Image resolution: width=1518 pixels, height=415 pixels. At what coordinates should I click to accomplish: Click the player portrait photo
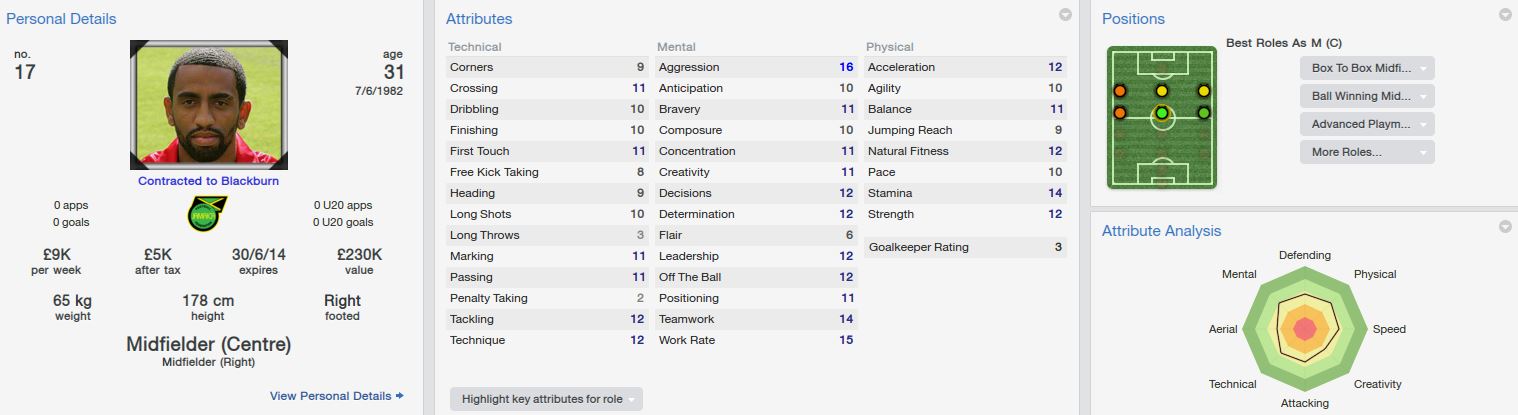(x=209, y=105)
